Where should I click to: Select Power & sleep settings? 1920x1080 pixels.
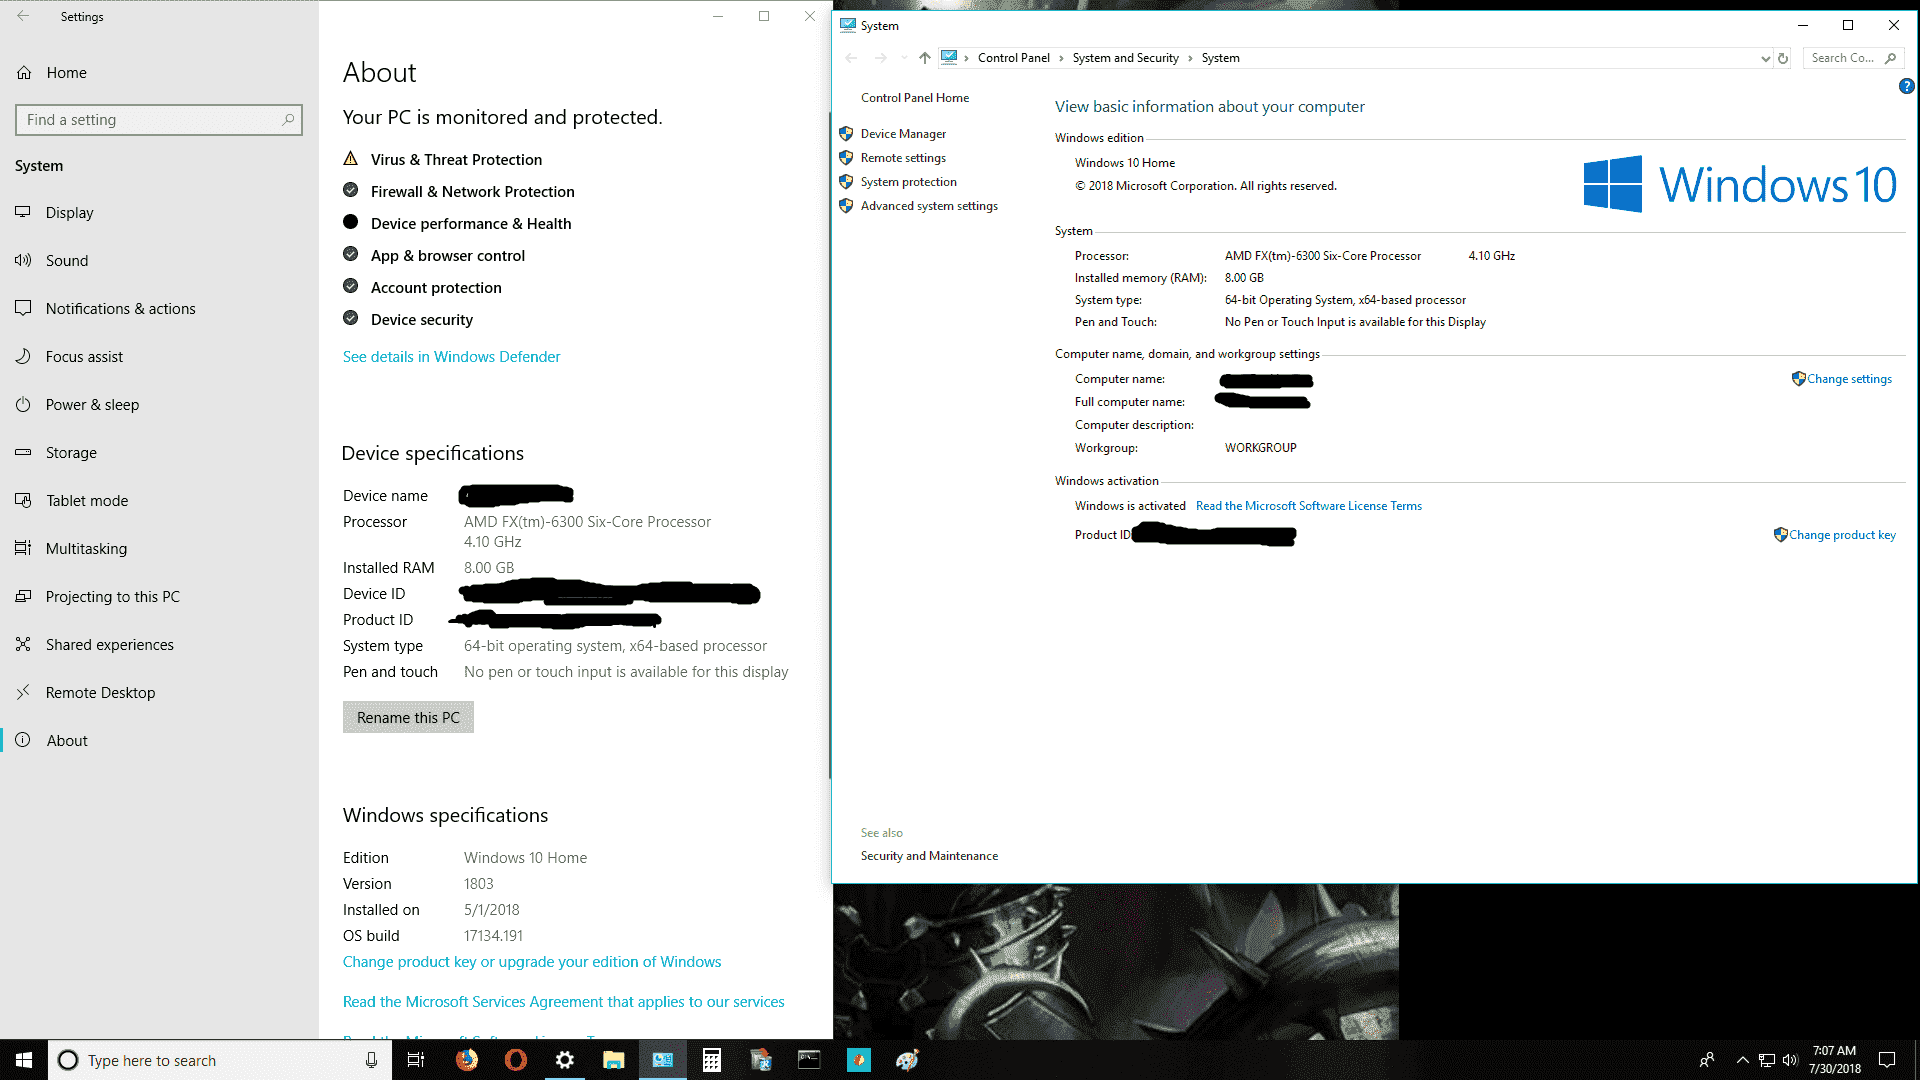(91, 404)
